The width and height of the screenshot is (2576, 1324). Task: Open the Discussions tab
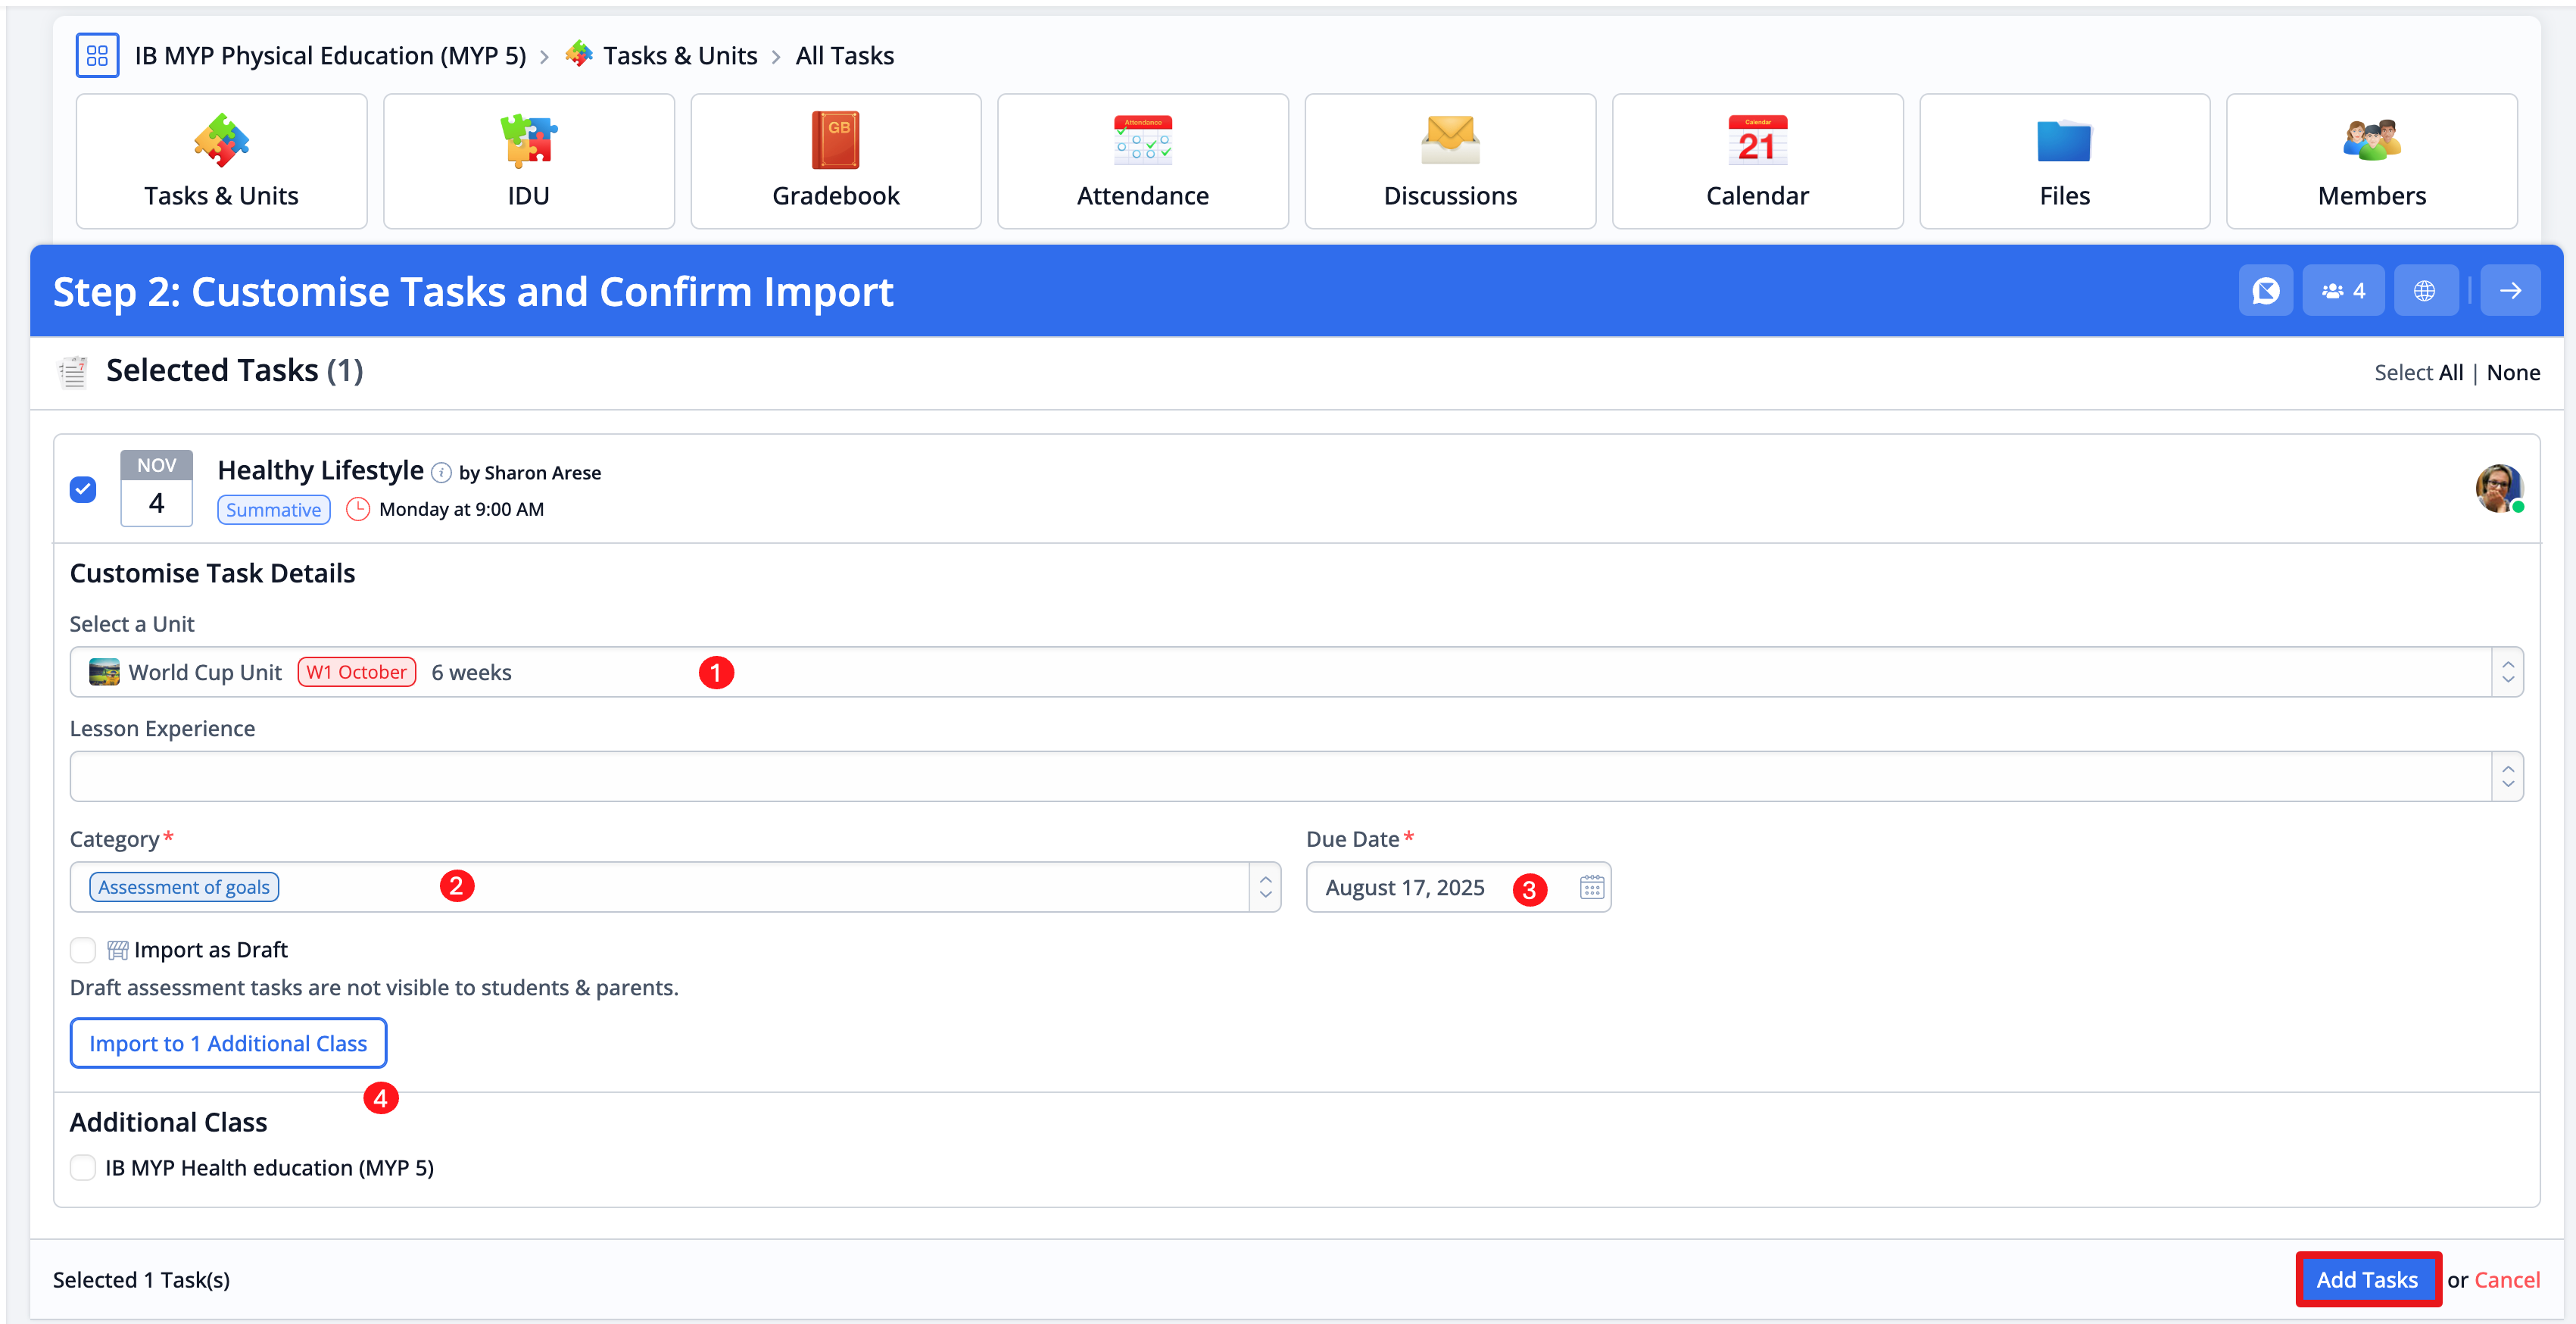pyautogui.click(x=1449, y=161)
